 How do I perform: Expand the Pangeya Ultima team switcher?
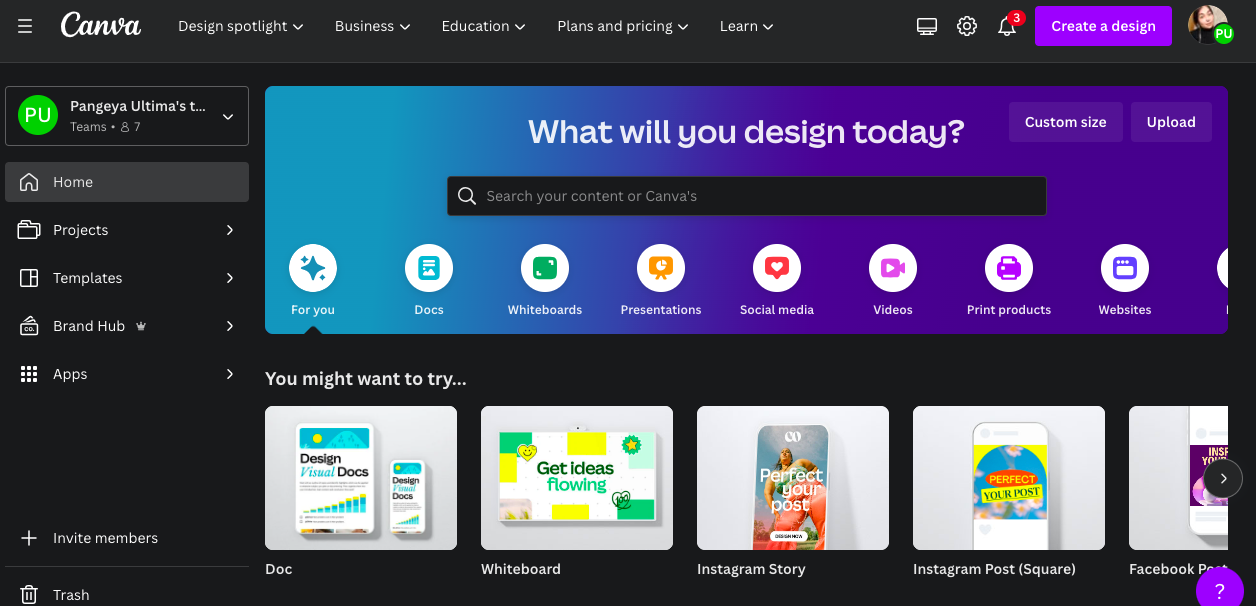click(x=127, y=116)
